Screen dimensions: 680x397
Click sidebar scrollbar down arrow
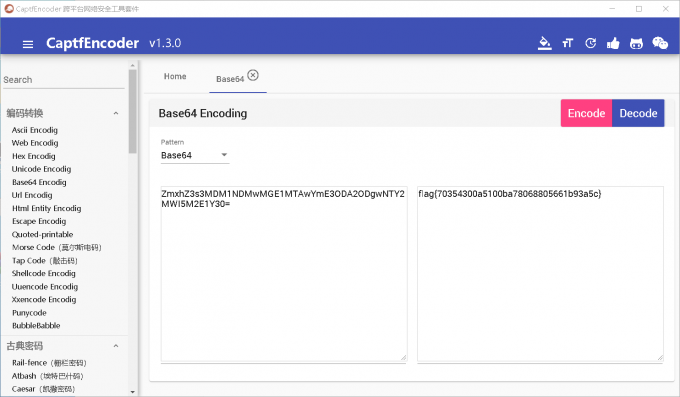133,392
